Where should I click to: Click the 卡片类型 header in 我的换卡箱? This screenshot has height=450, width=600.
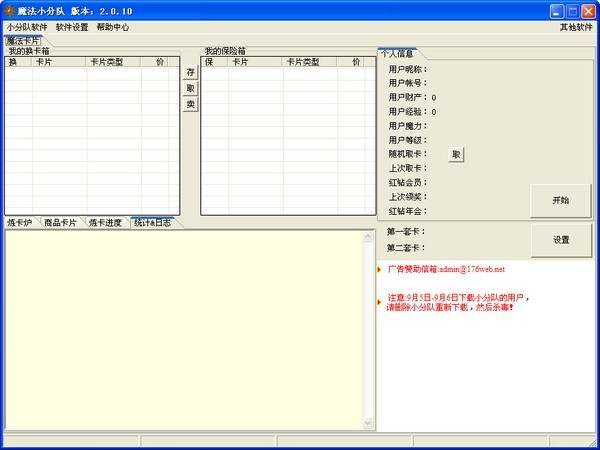coord(113,62)
